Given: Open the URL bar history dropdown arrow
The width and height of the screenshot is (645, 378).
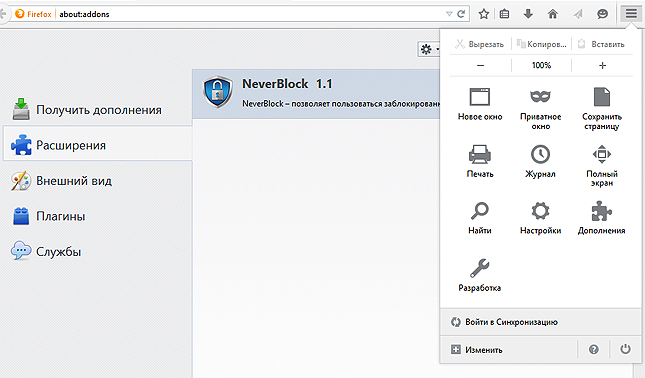Looking at the screenshot, I should click(x=449, y=14).
